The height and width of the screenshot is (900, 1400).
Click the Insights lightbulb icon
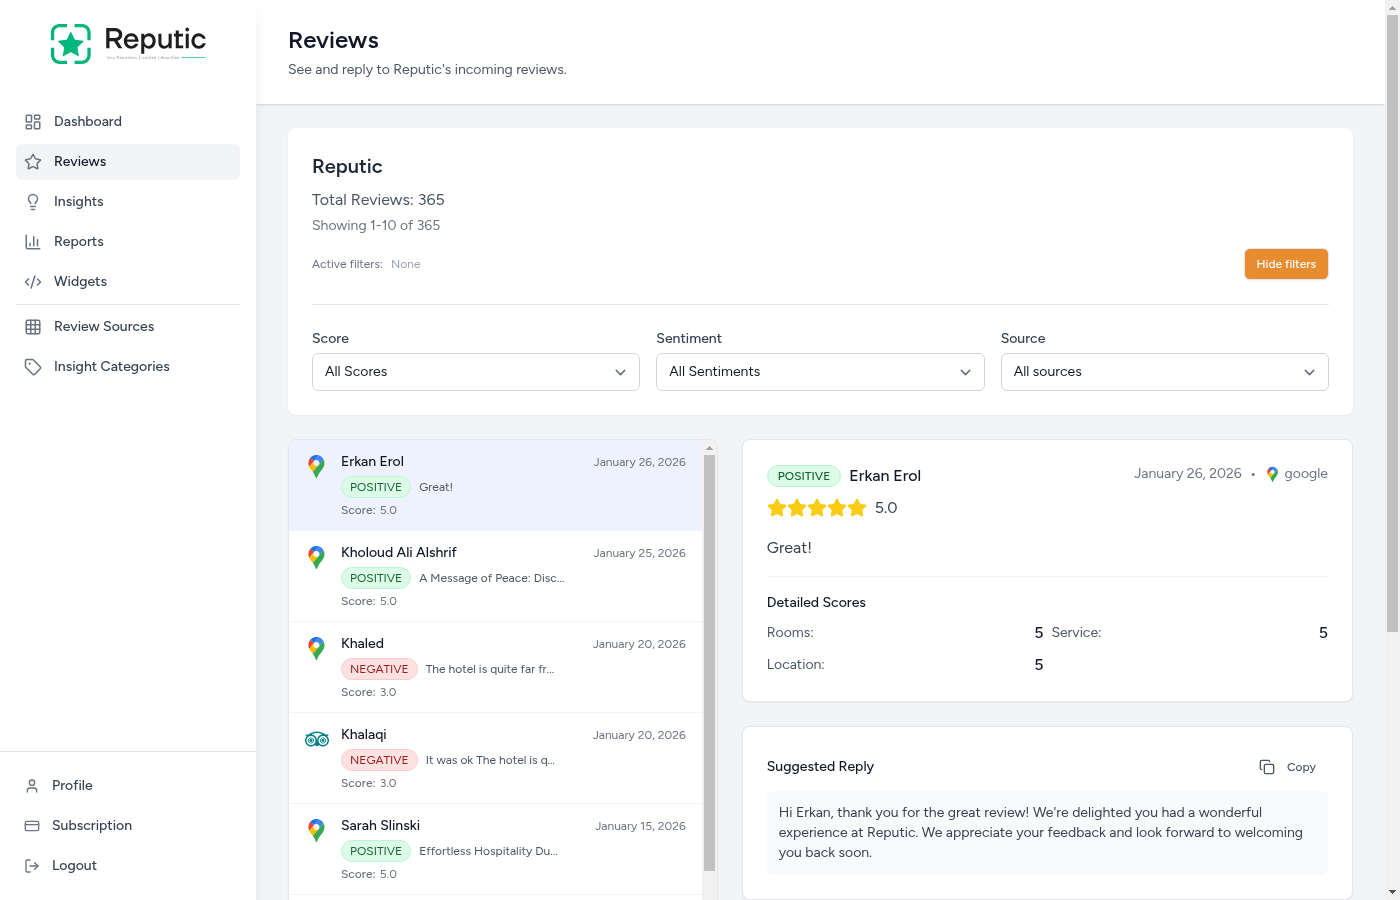coord(33,201)
